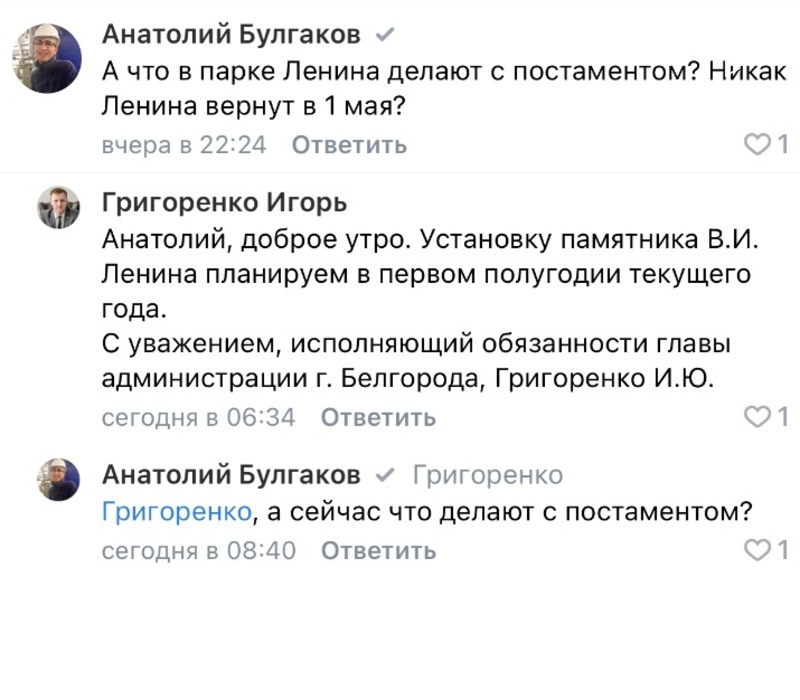Viewport: 800px width, 700px height.
Task: Like Anatoly Bulgakov's first comment with heart
Action: pyautogui.click(x=757, y=144)
